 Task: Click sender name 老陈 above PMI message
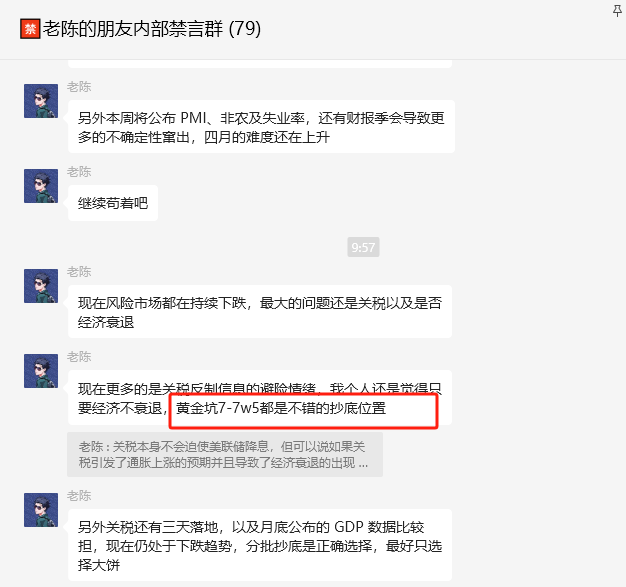79,87
